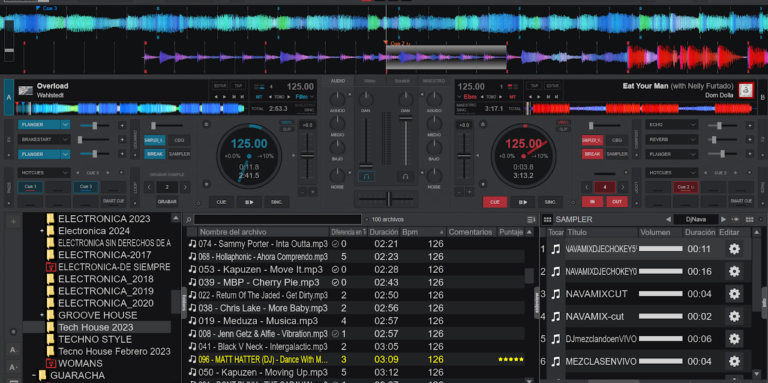Go to next sampler bank arrow right of DjNava
This screenshot has height=383, width=768.
pos(723,219)
